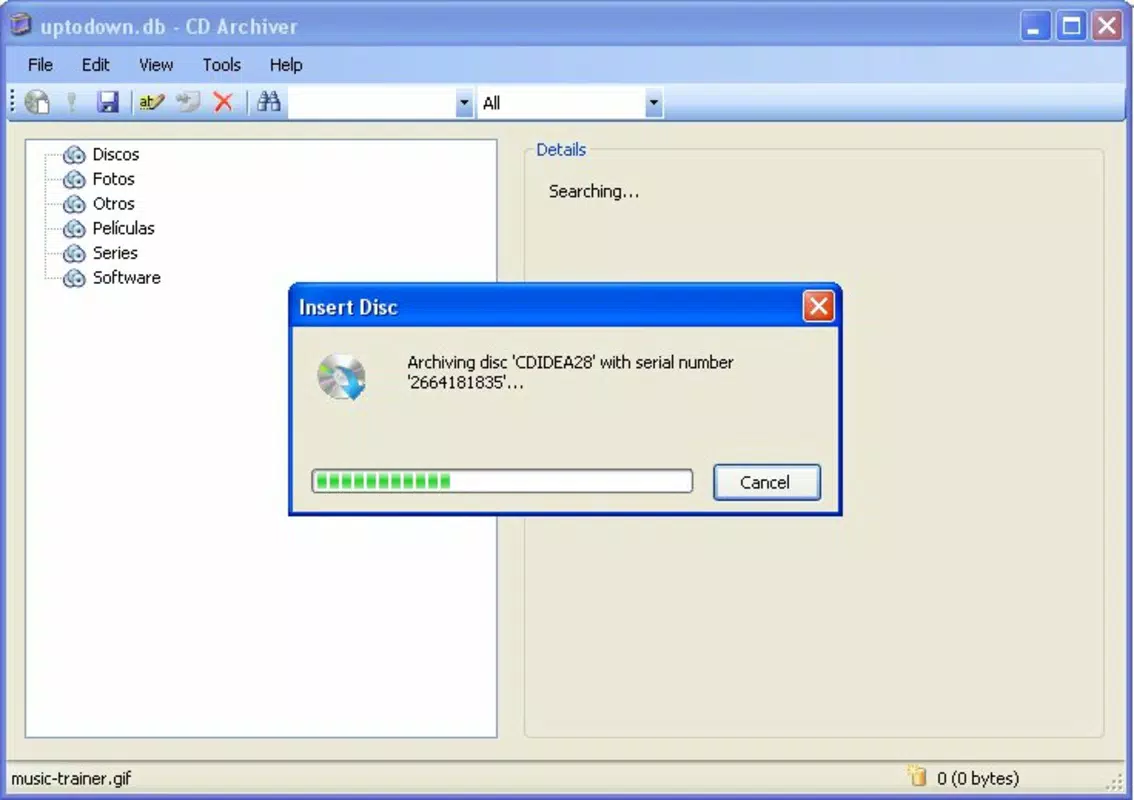Click the archiving progress bar
The image size is (1134, 800).
[x=502, y=481]
